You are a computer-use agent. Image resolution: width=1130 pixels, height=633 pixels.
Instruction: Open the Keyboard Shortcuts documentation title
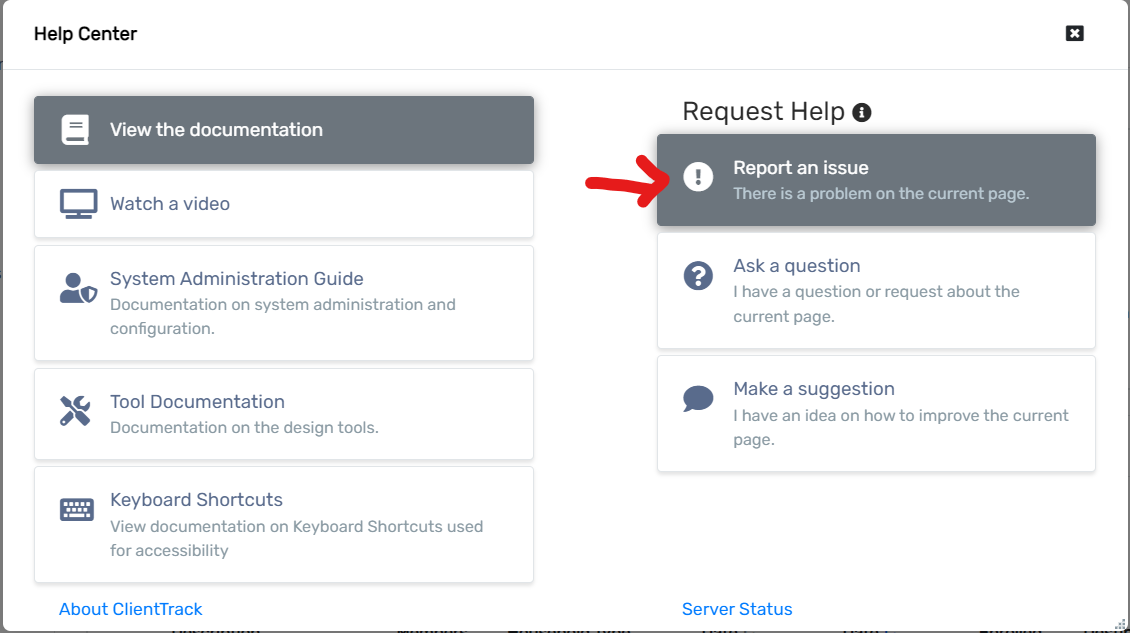196,500
